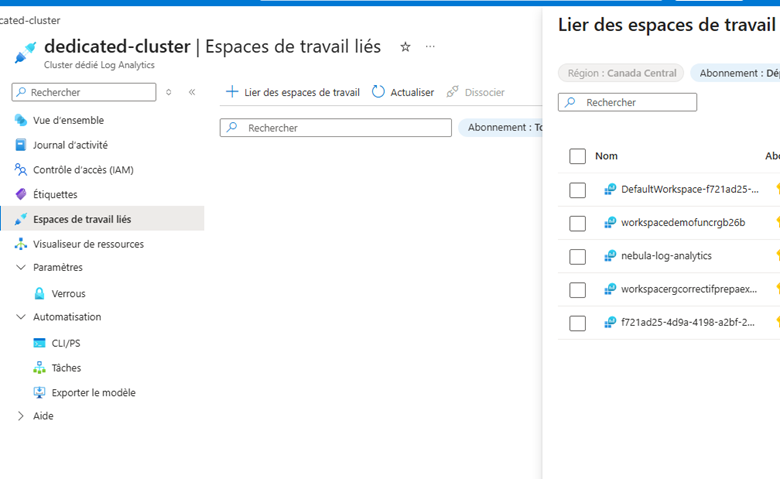The image size is (780, 479).
Task: Go to Vue d'ensemble menu item
Action: [68, 120]
